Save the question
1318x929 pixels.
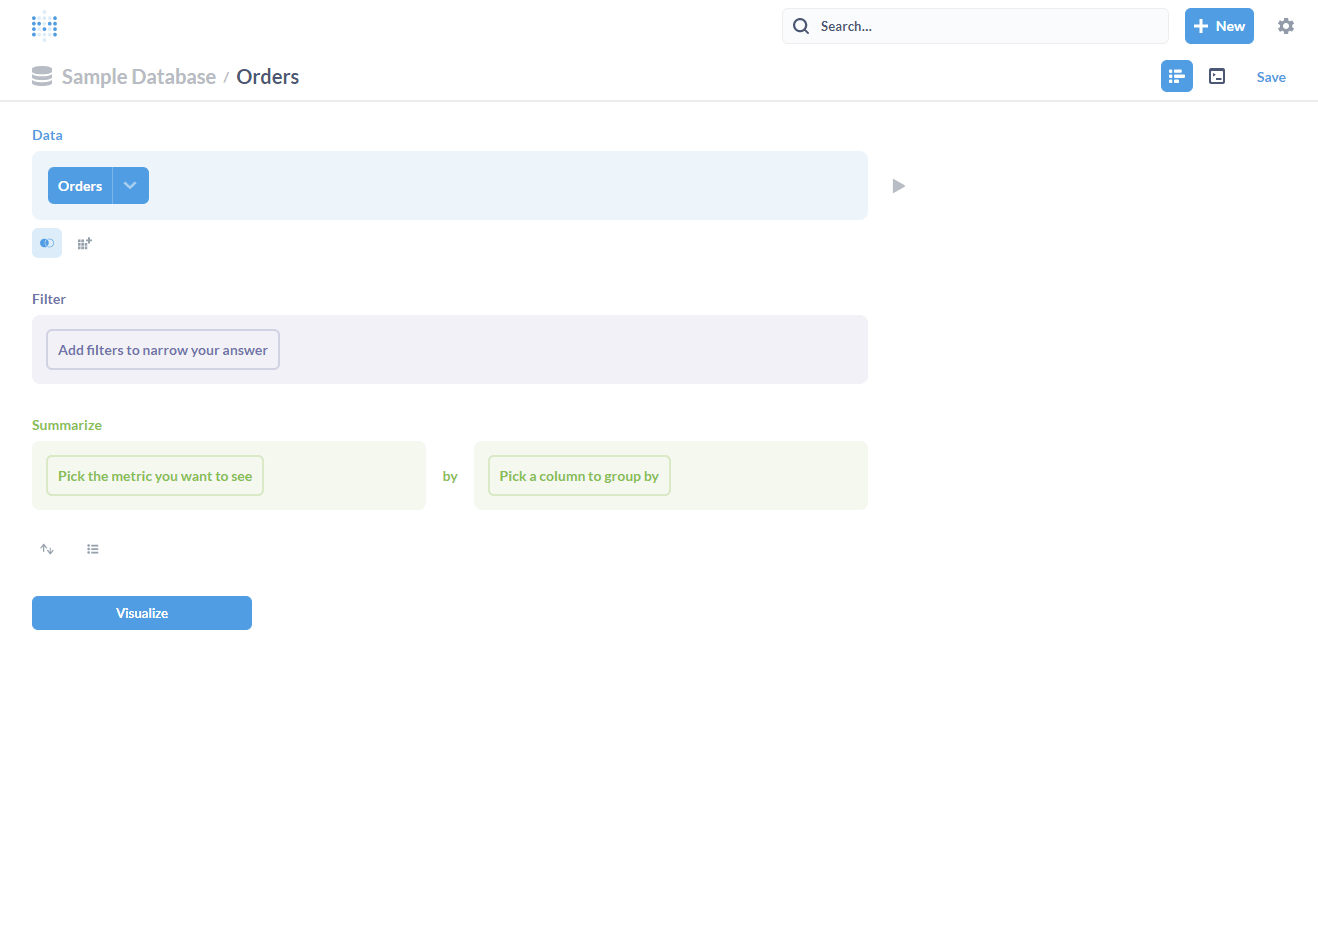coord(1271,77)
